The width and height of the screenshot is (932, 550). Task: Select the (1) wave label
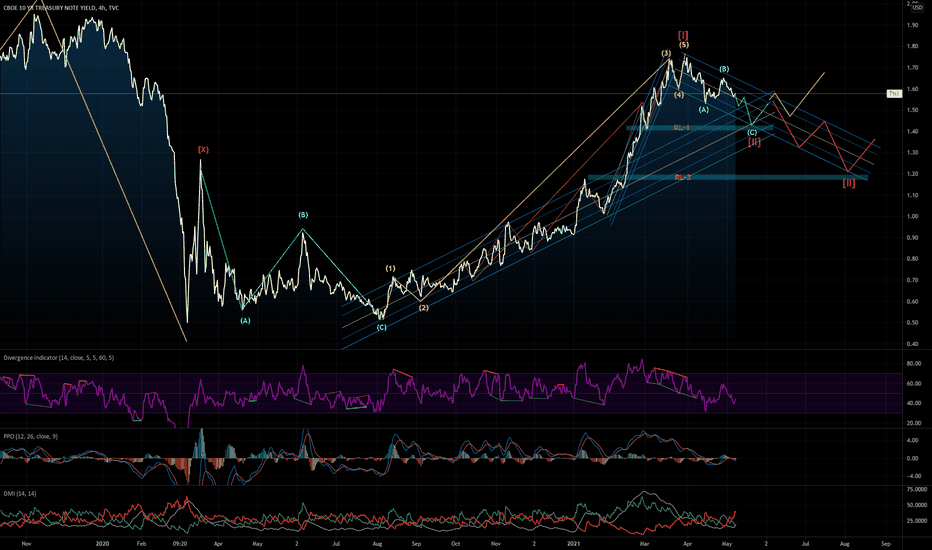391,268
